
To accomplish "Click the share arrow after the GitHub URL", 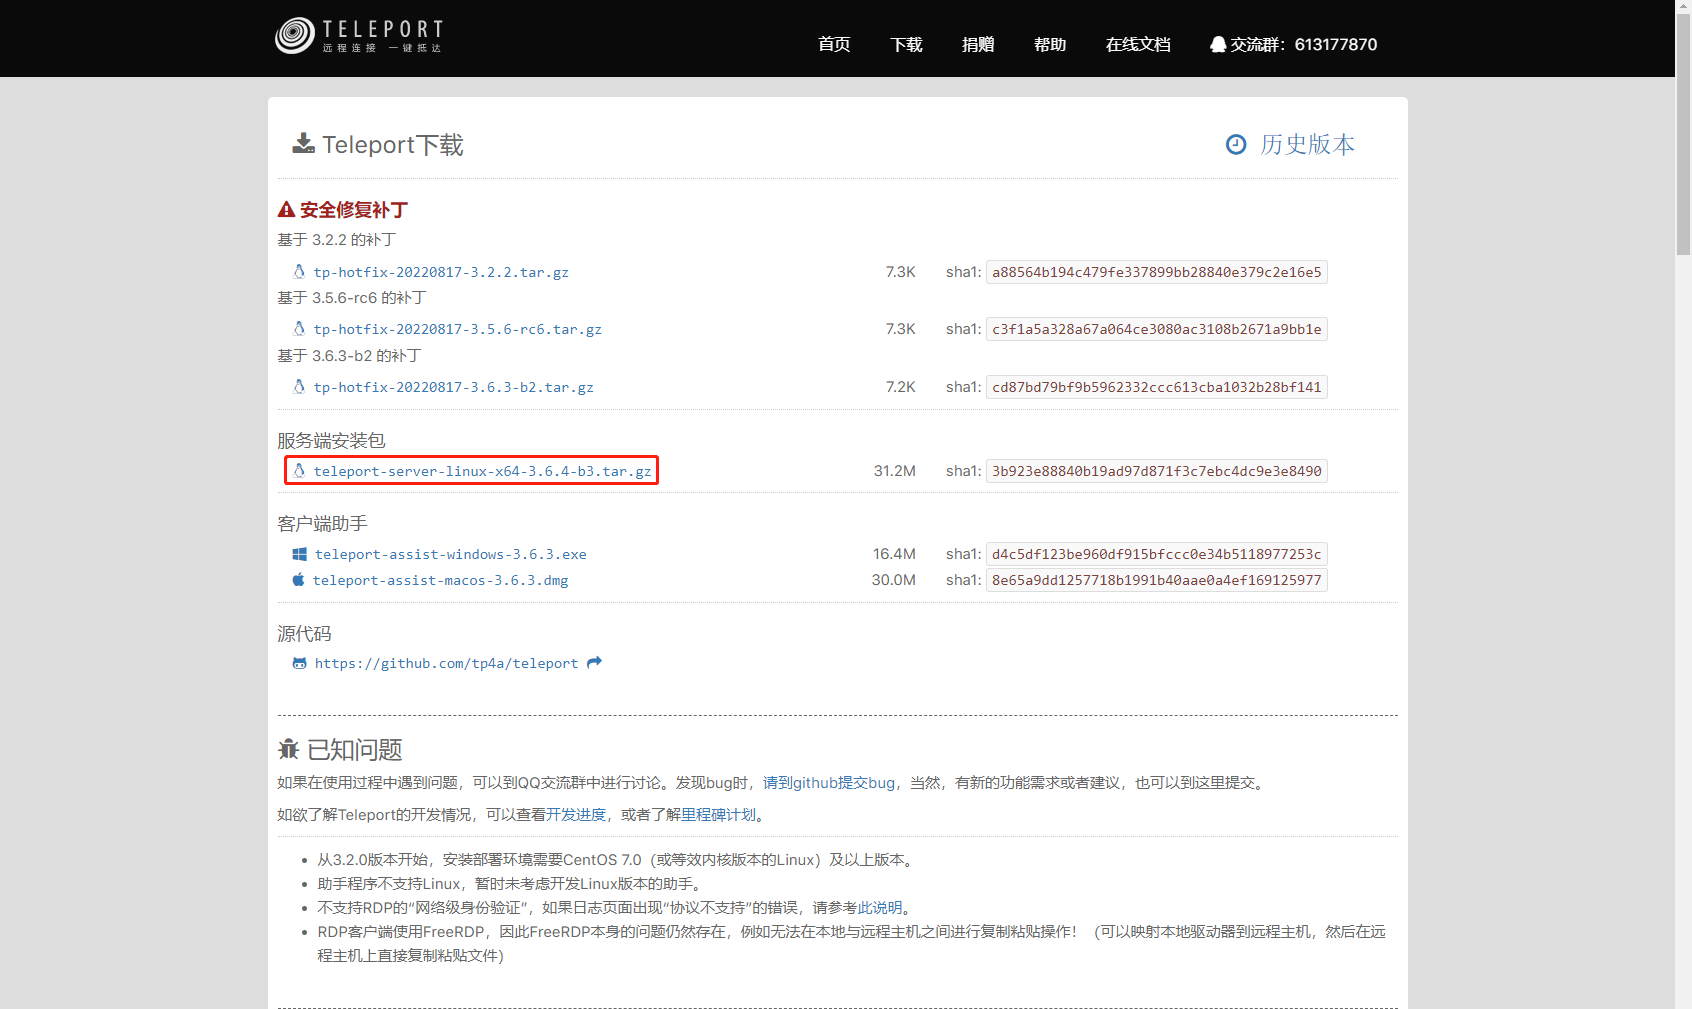I will [x=594, y=662].
